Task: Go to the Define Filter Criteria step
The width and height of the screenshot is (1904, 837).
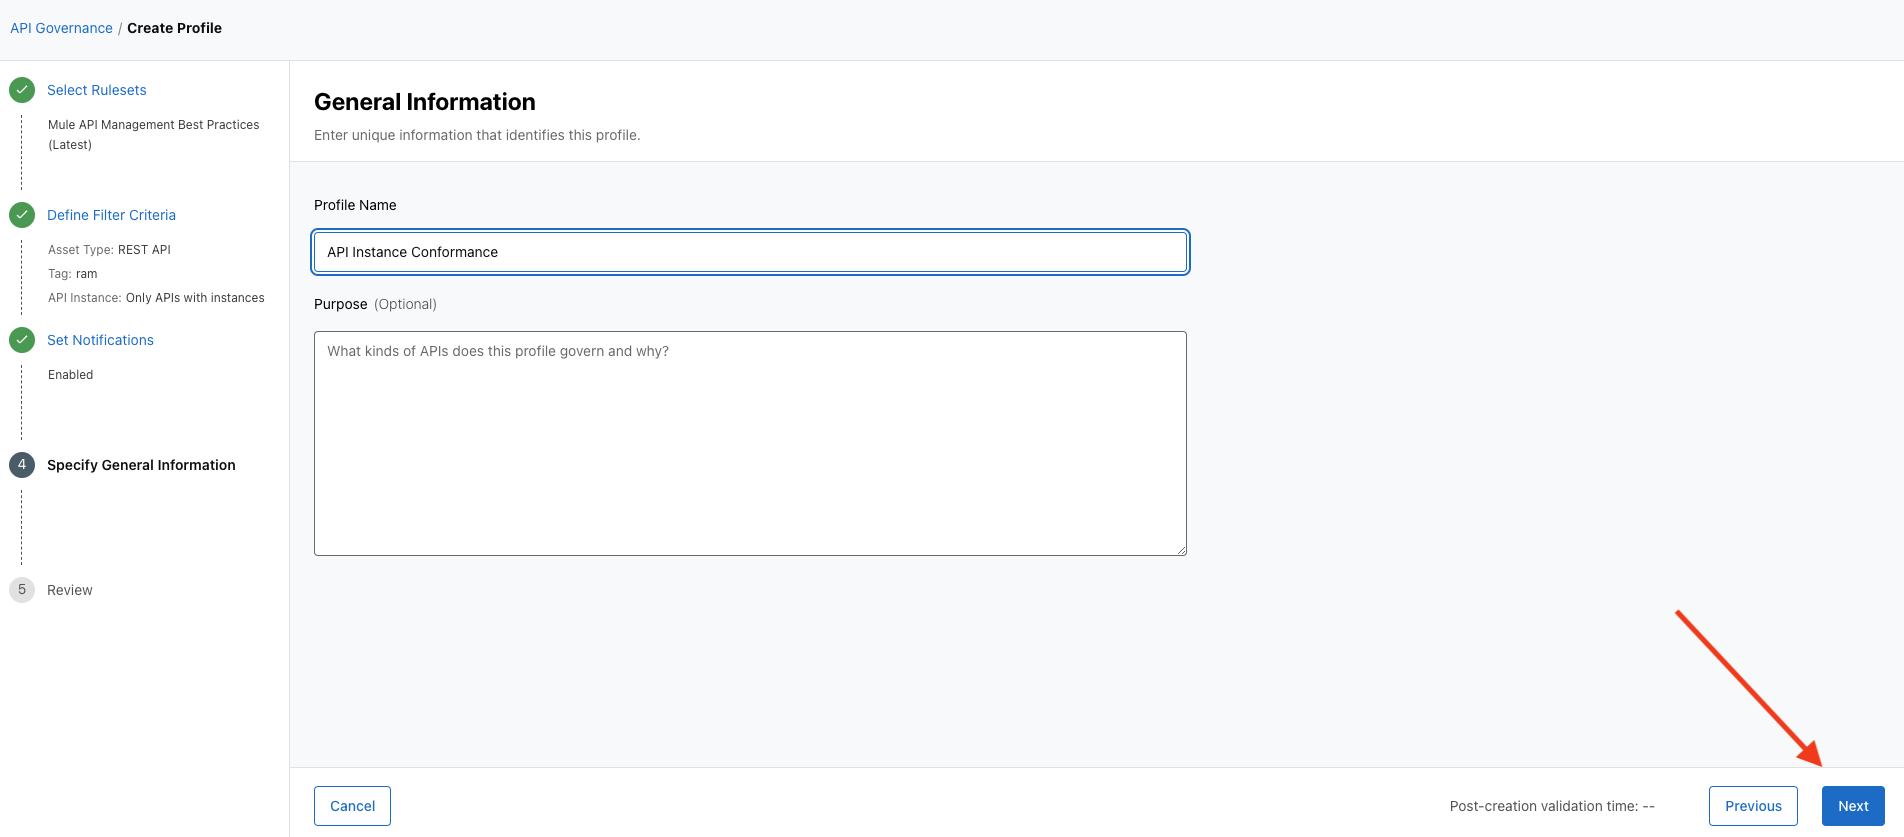Action: coord(111,215)
